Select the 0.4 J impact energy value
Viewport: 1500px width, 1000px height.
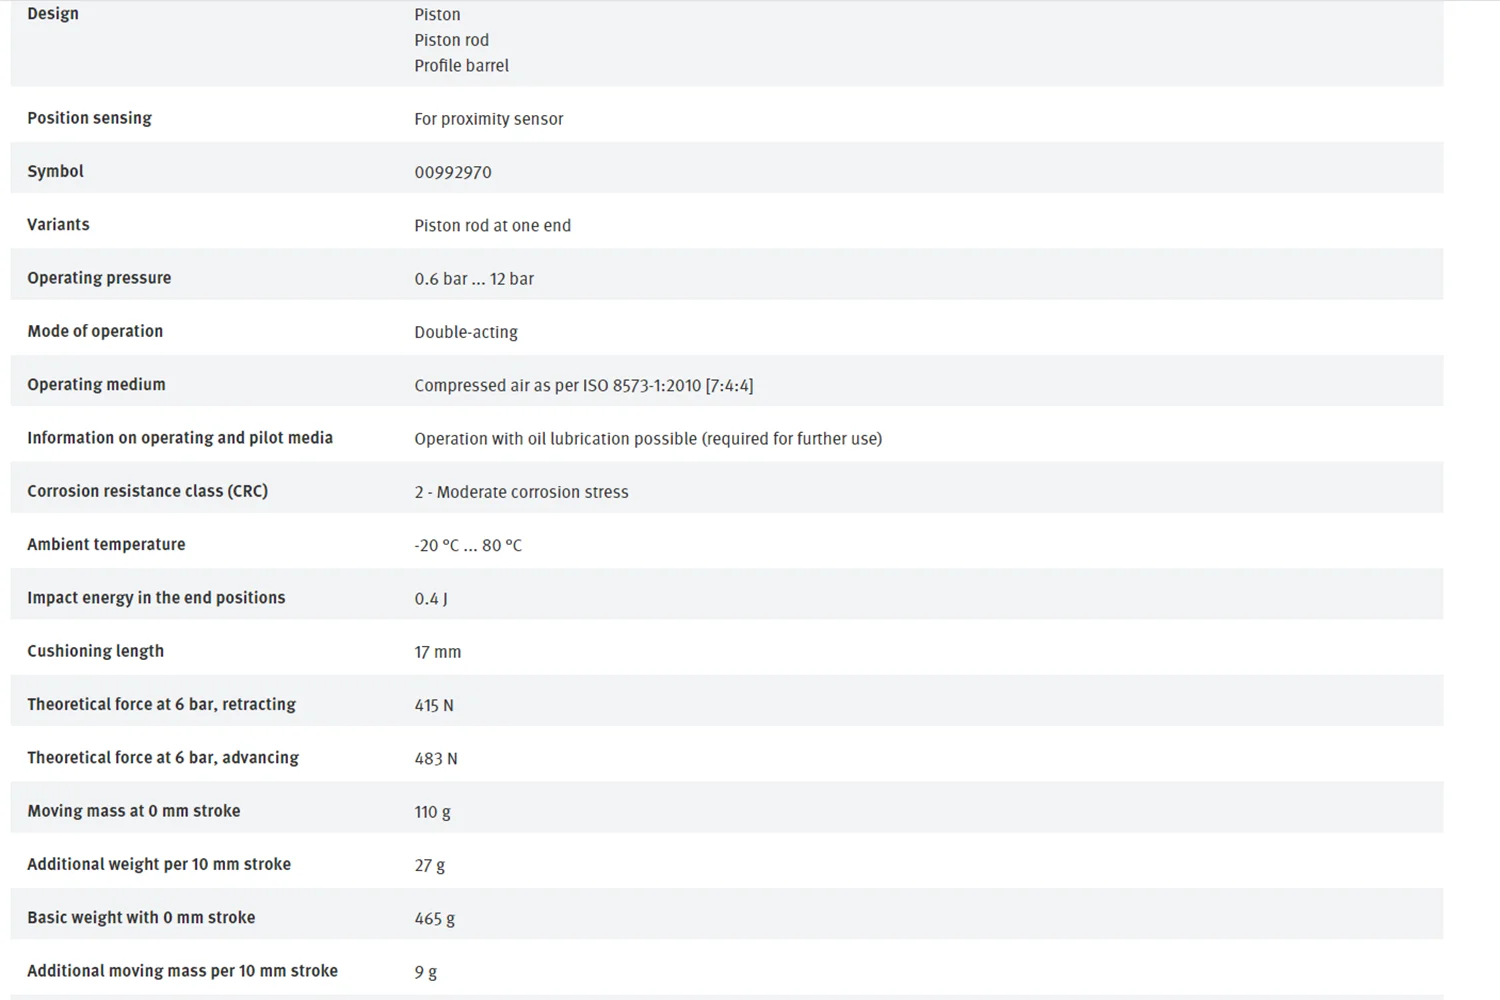click(431, 599)
